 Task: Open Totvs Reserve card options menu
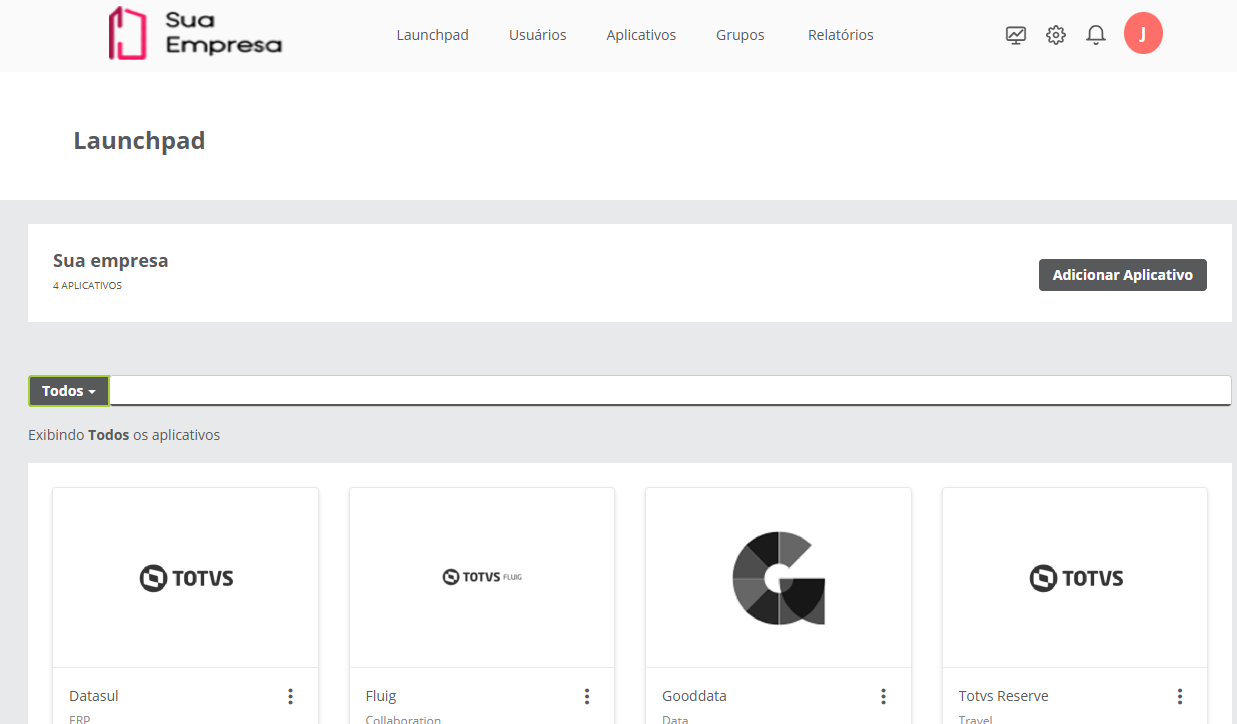click(x=1180, y=696)
